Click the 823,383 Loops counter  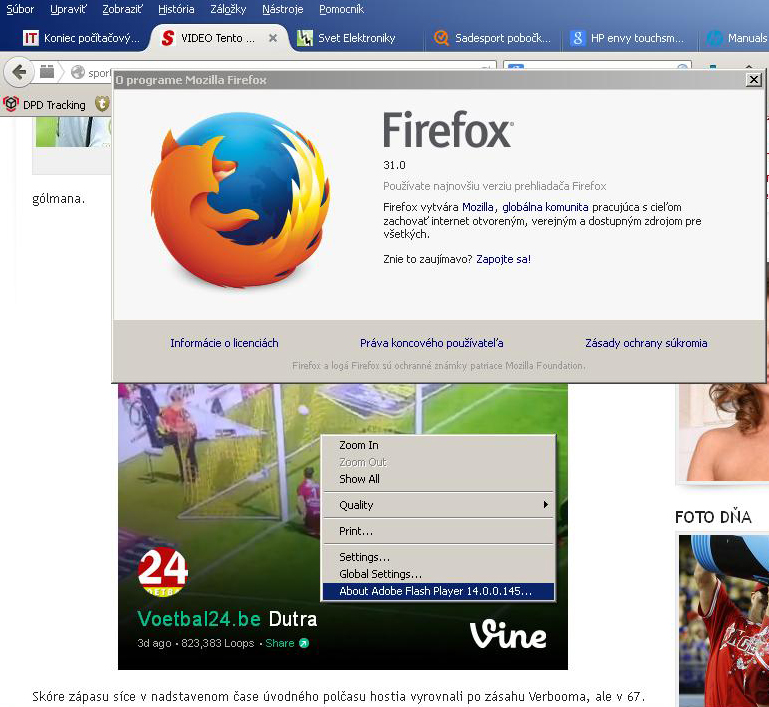[x=218, y=643]
